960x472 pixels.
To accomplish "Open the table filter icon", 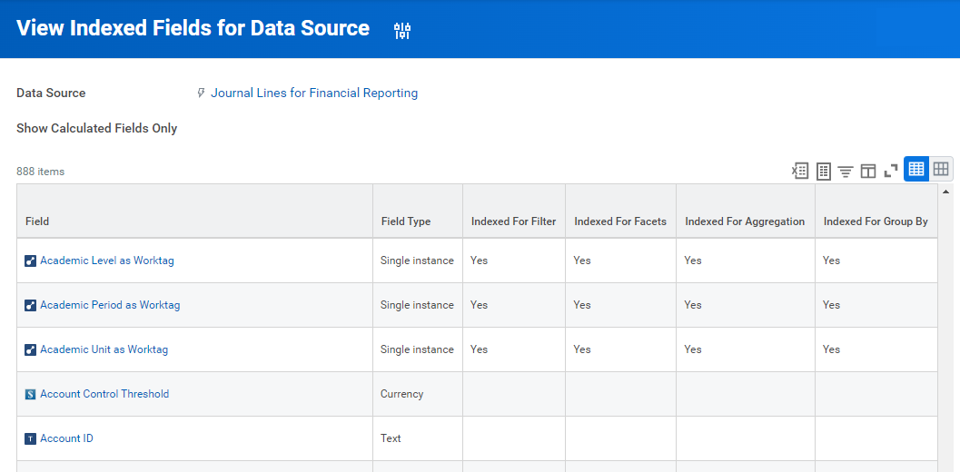I will tap(846, 171).
